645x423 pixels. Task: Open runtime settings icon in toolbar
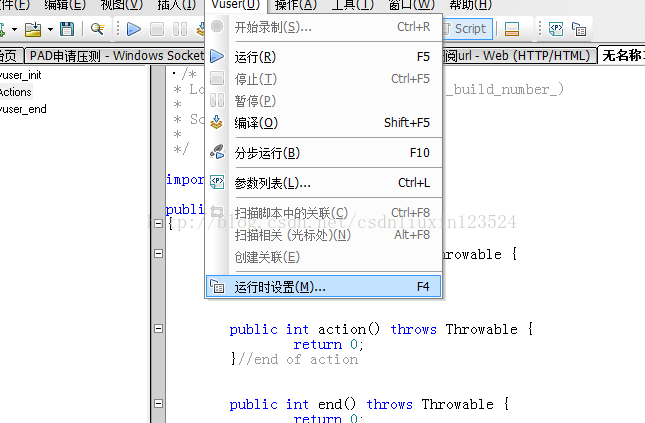(579, 29)
